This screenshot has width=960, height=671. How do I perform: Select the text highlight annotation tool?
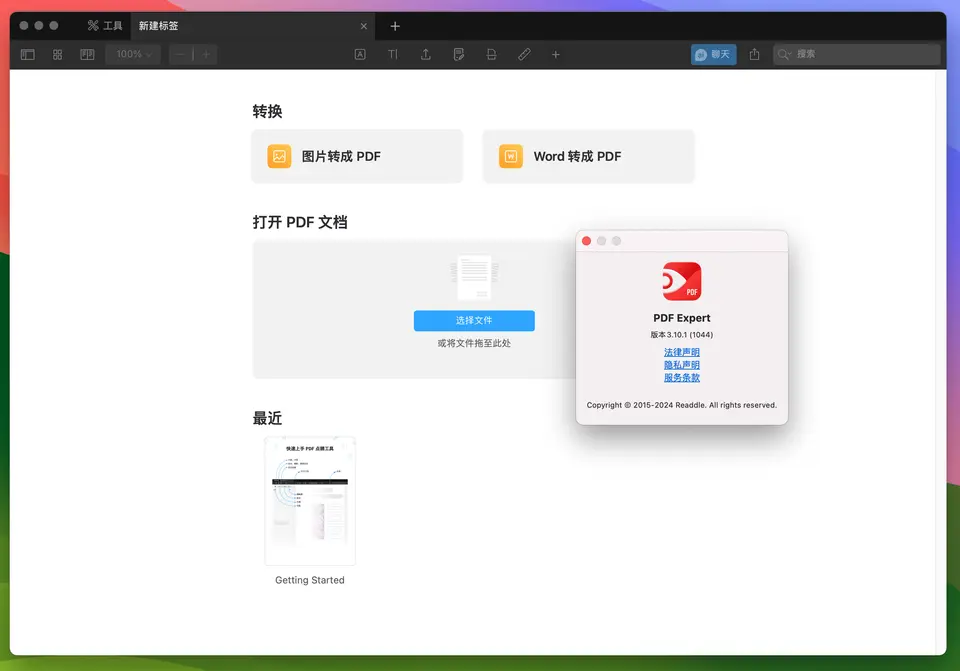(360, 54)
